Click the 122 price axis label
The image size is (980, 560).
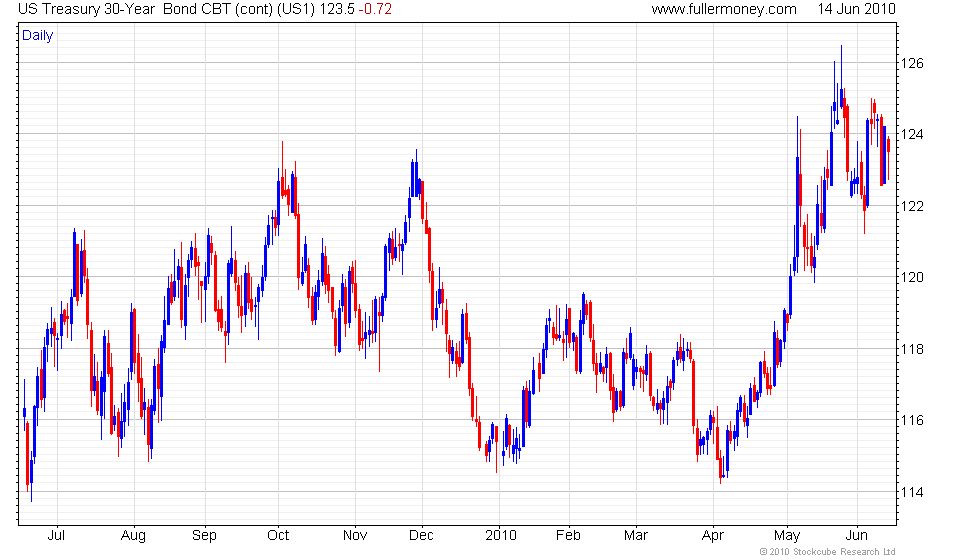[x=911, y=206]
